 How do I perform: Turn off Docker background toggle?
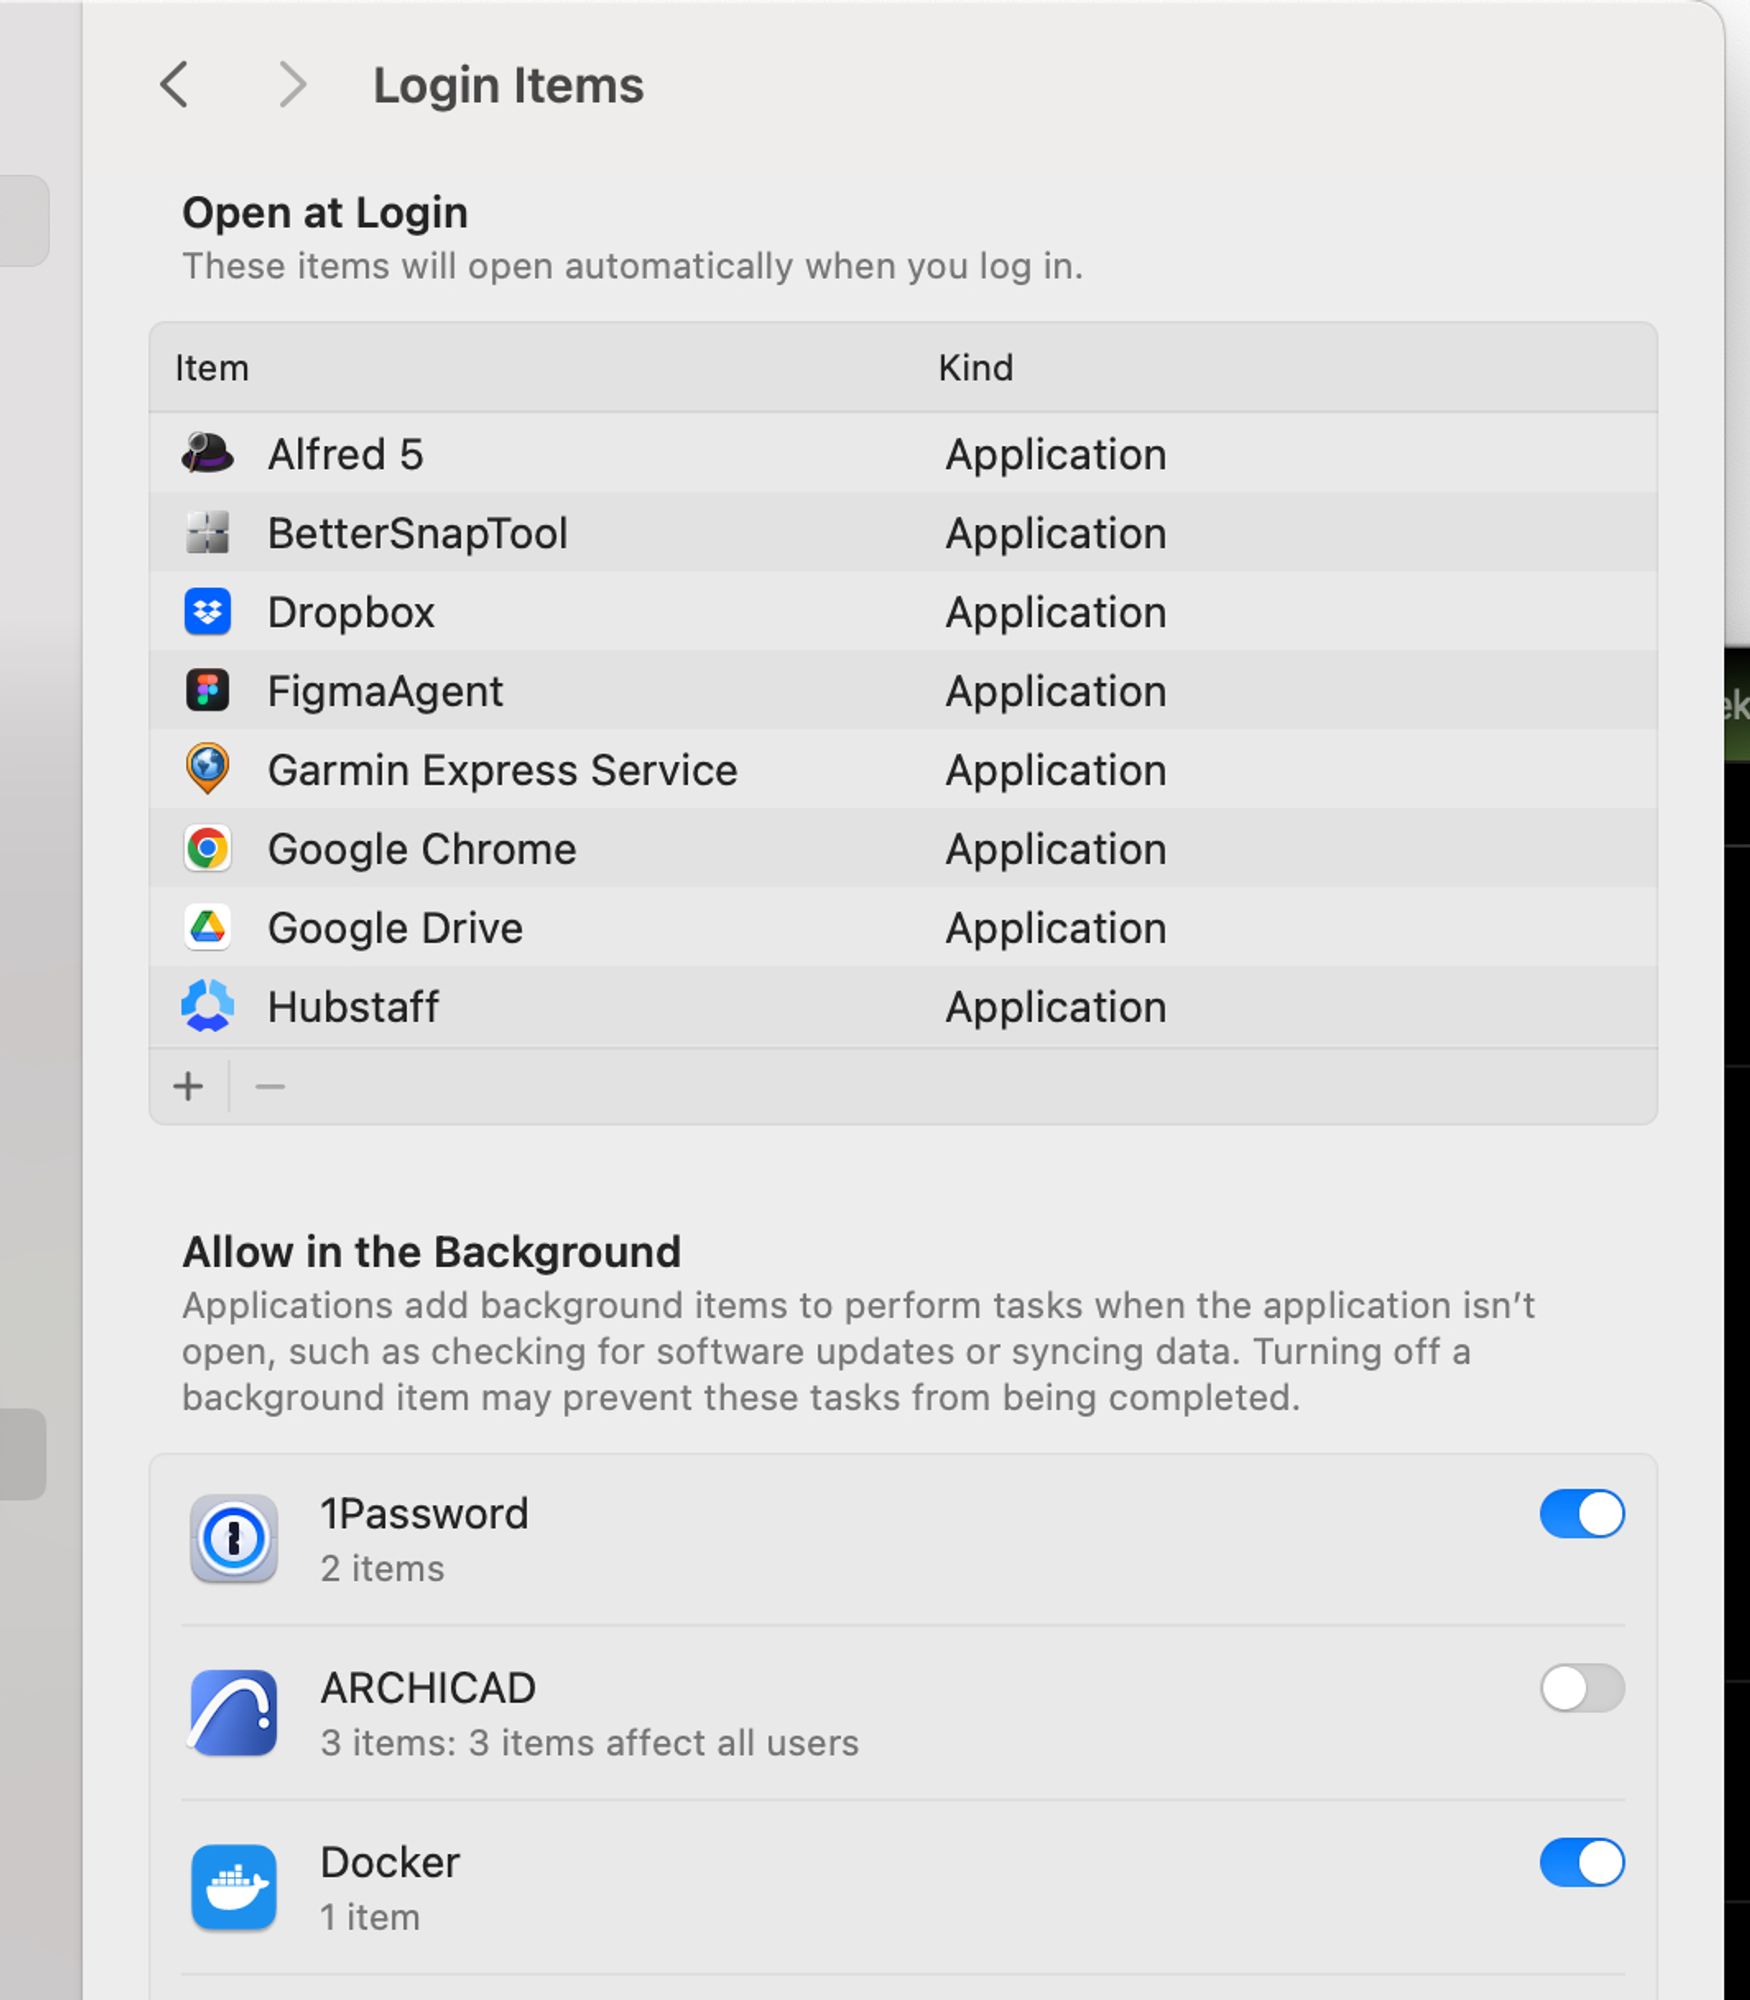1582,1862
